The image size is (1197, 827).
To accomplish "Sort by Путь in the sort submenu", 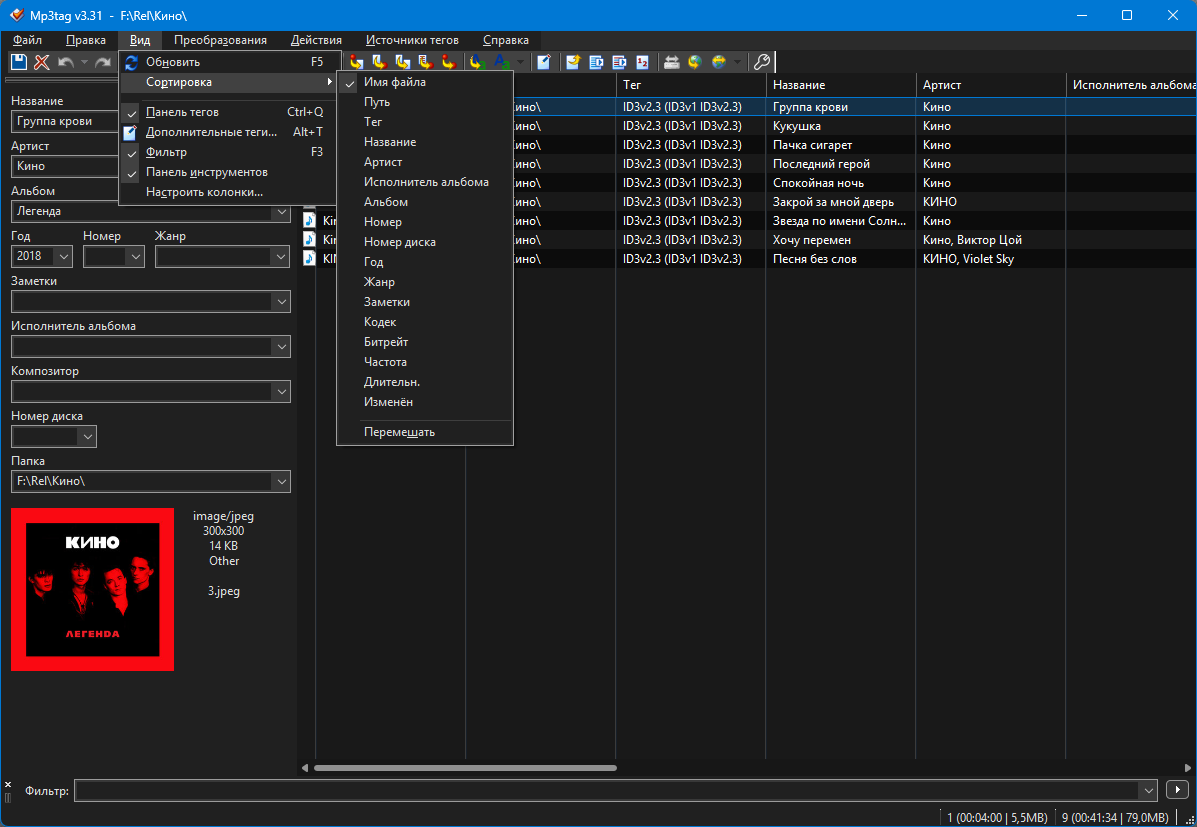I will tap(424, 102).
